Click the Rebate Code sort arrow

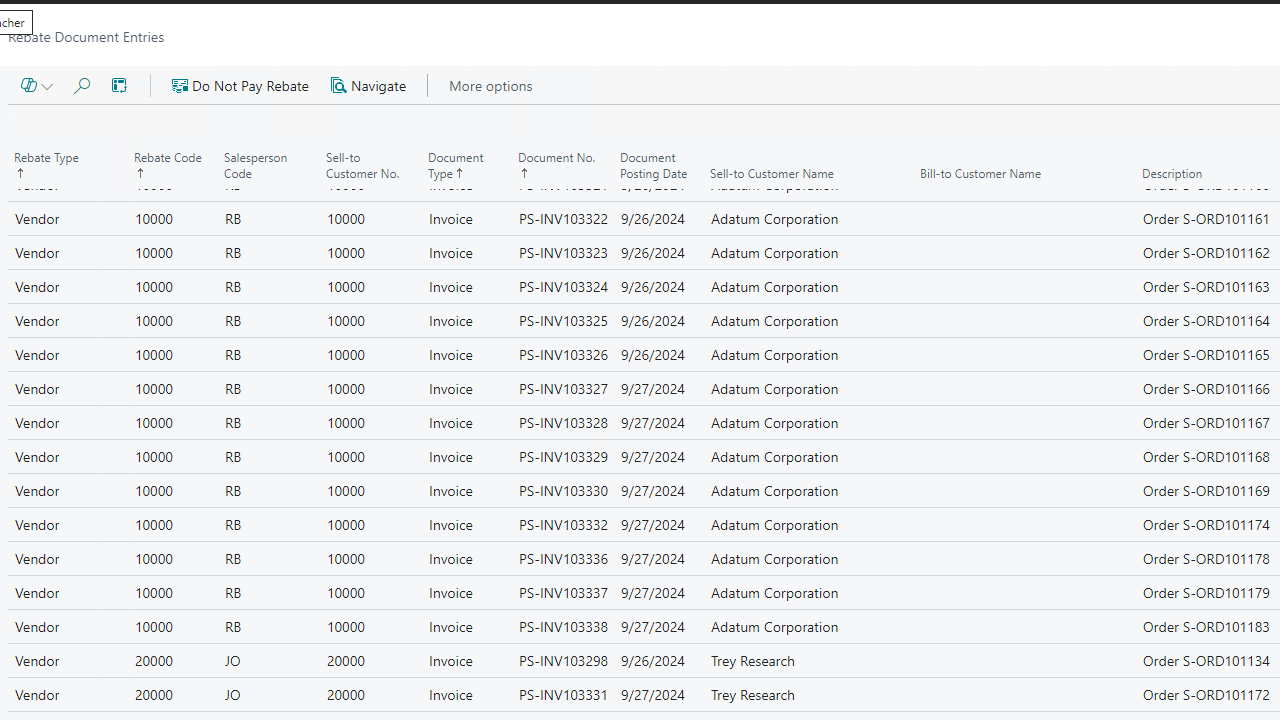pos(140,174)
